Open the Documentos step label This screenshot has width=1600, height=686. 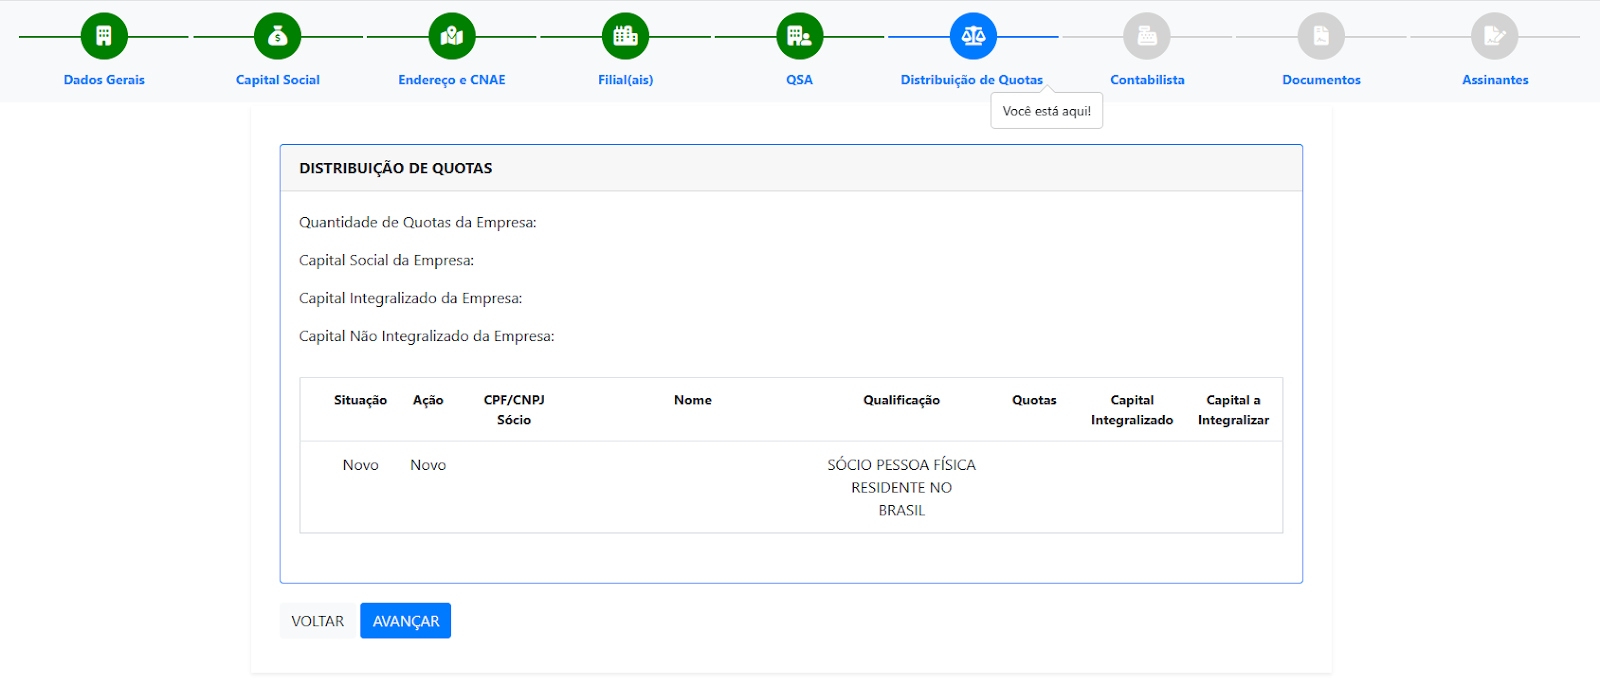coord(1321,80)
